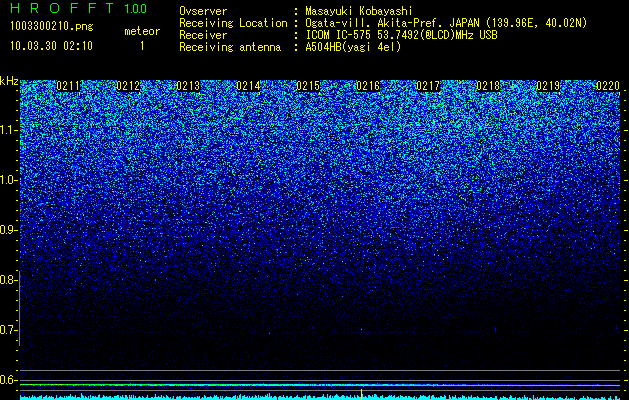Image resolution: width=629 pixels, height=400 pixels.
Task: Click the 0213 time marker
Action: pyautogui.click(x=188, y=86)
